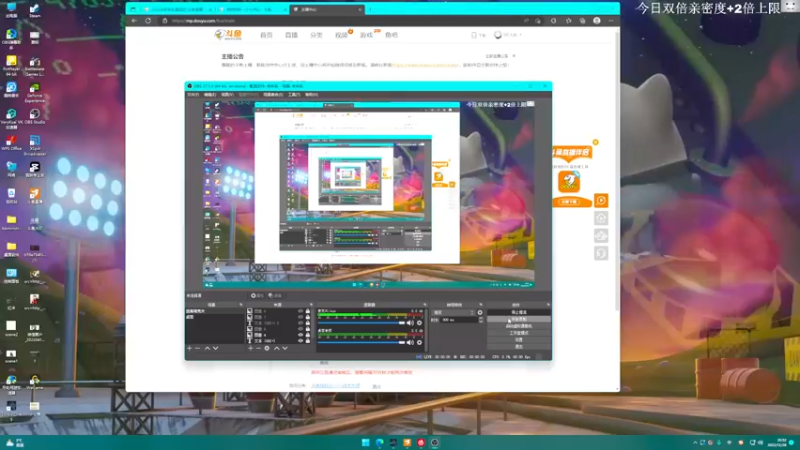Toggle visibility eye of the bottom 文本 GDI+ source
The width and height of the screenshot is (800, 450).
click(x=301, y=341)
